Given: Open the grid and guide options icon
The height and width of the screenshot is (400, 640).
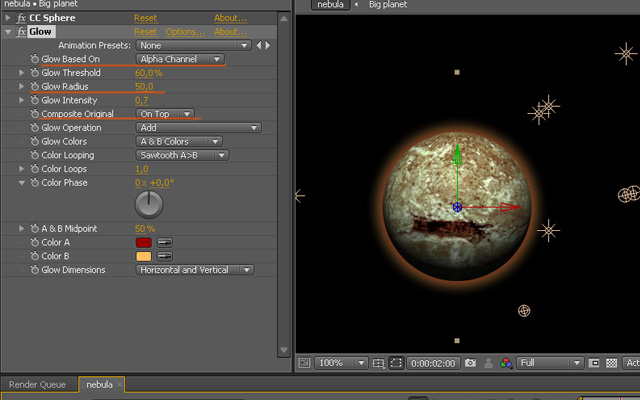Looking at the screenshot, I should pos(378,363).
